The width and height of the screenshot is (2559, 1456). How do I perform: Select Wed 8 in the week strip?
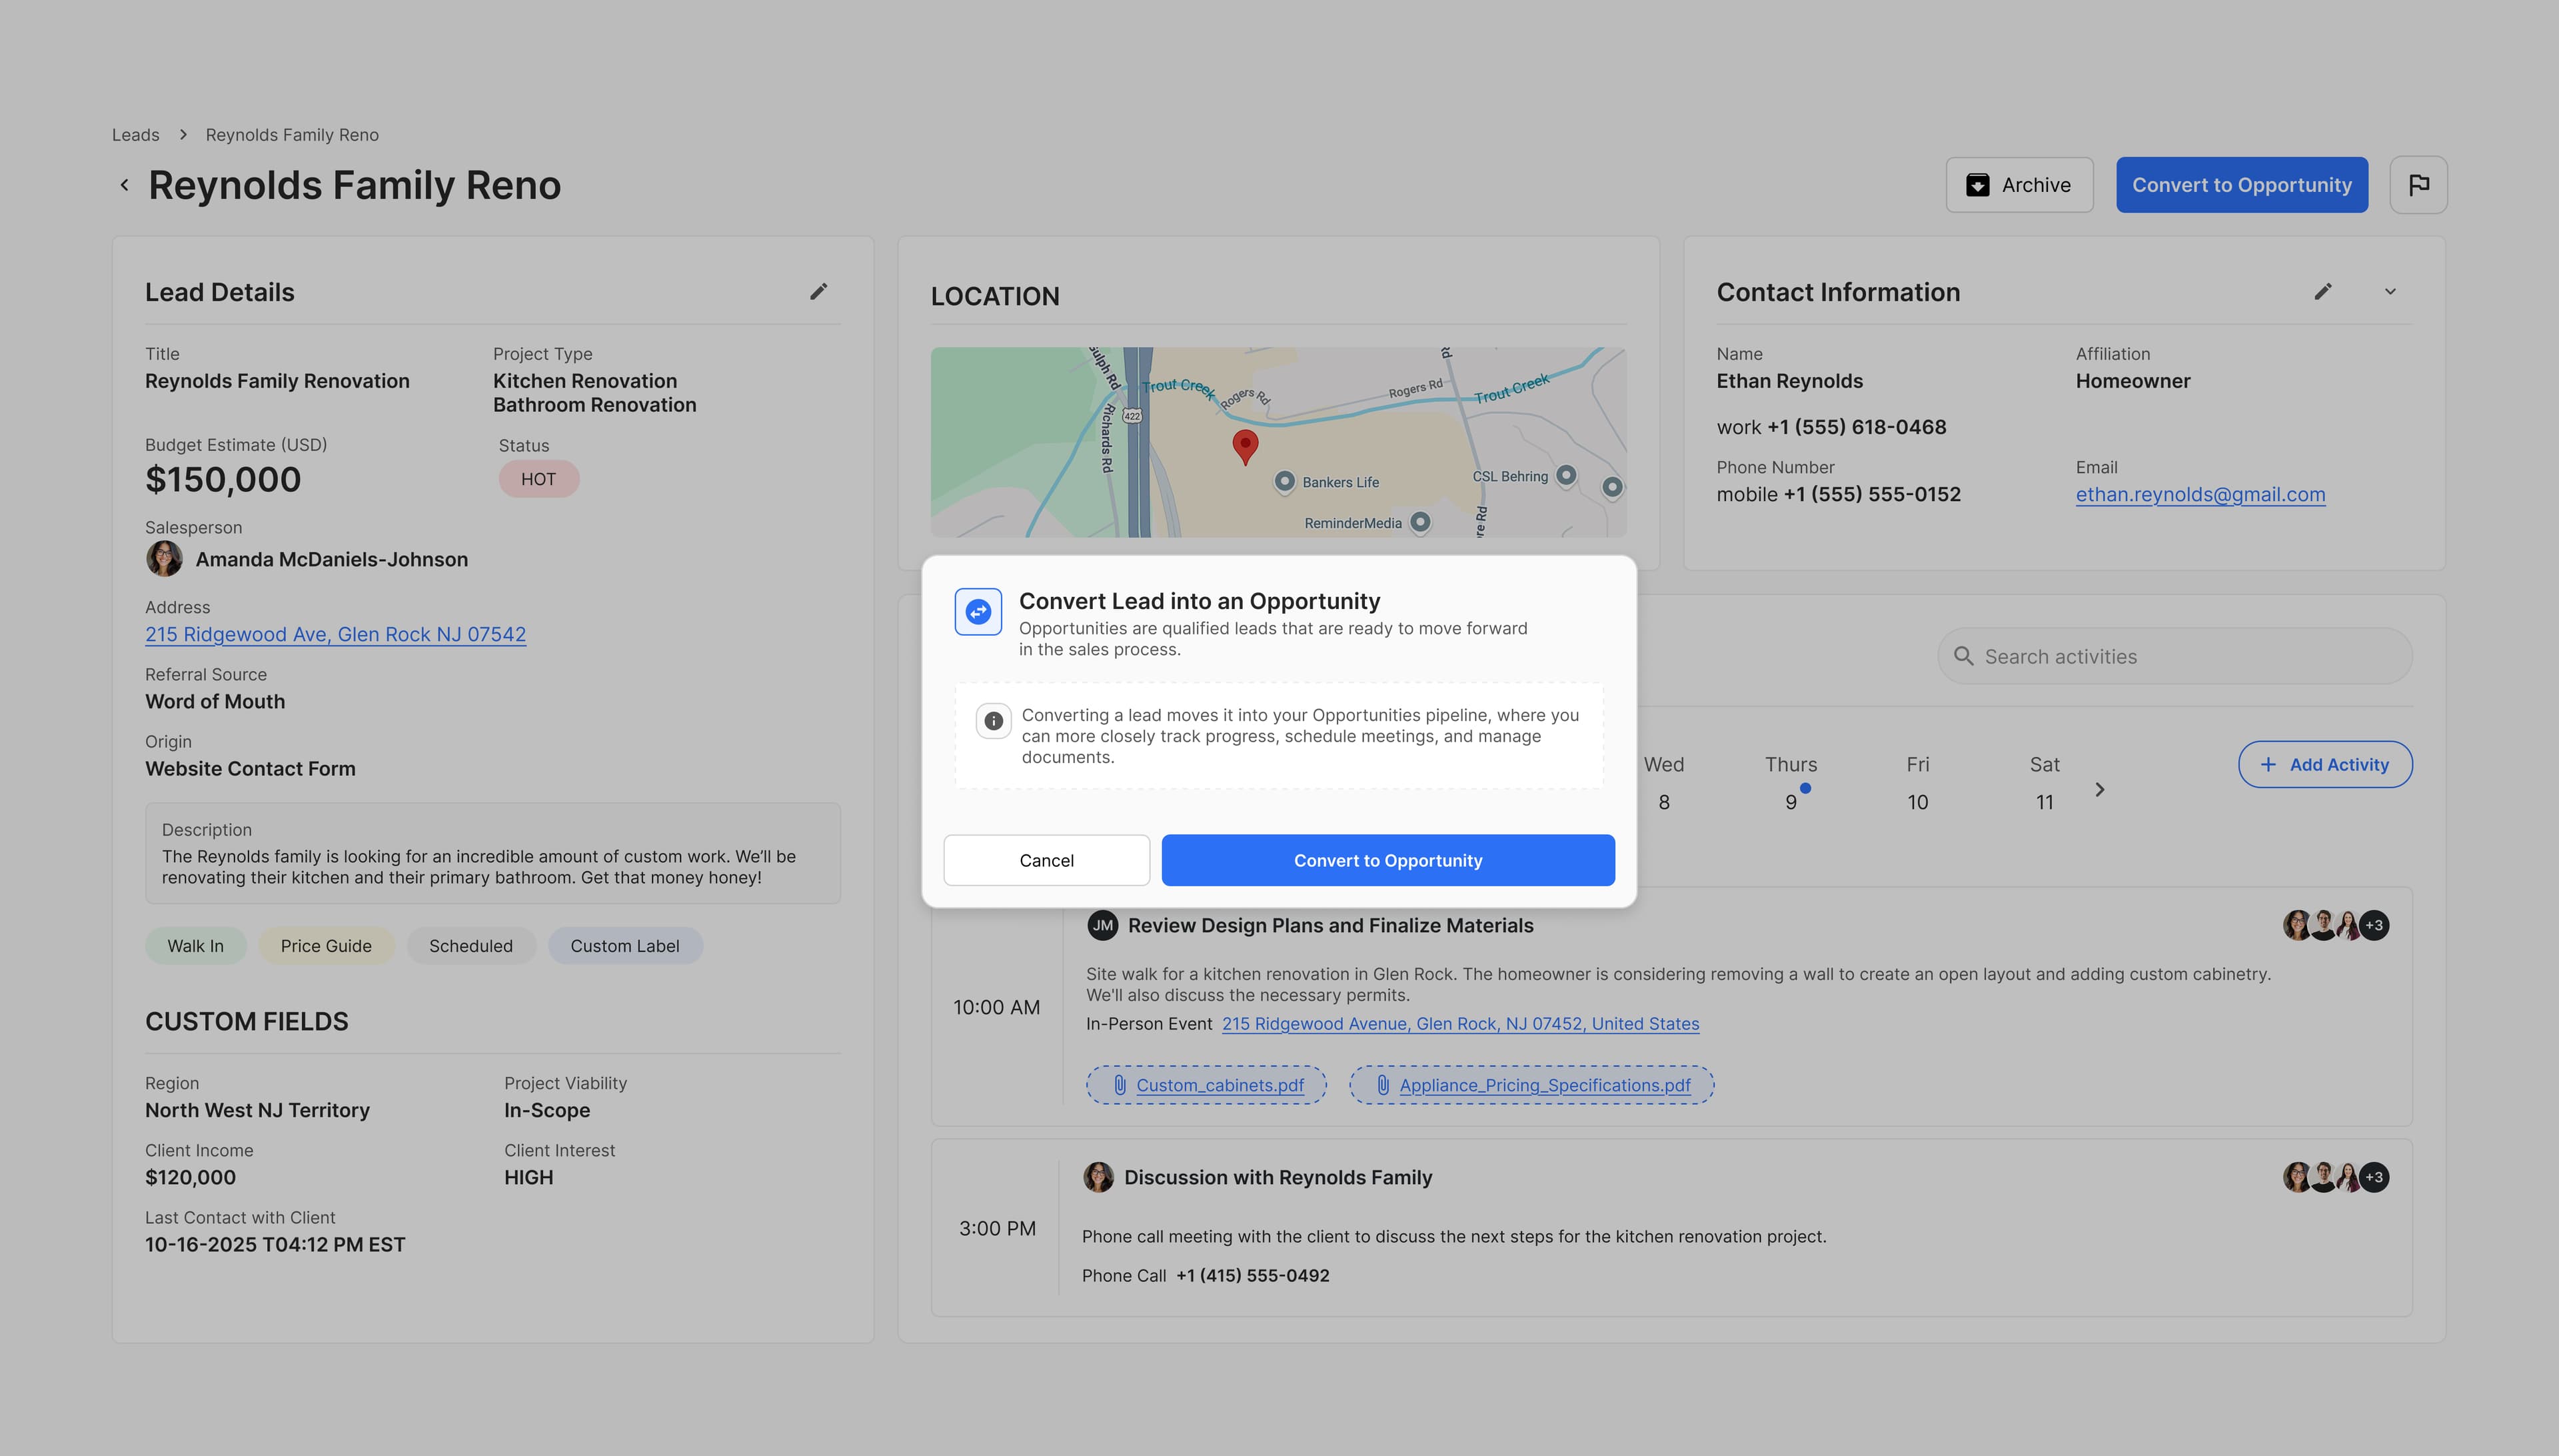pyautogui.click(x=1663, y=783)
